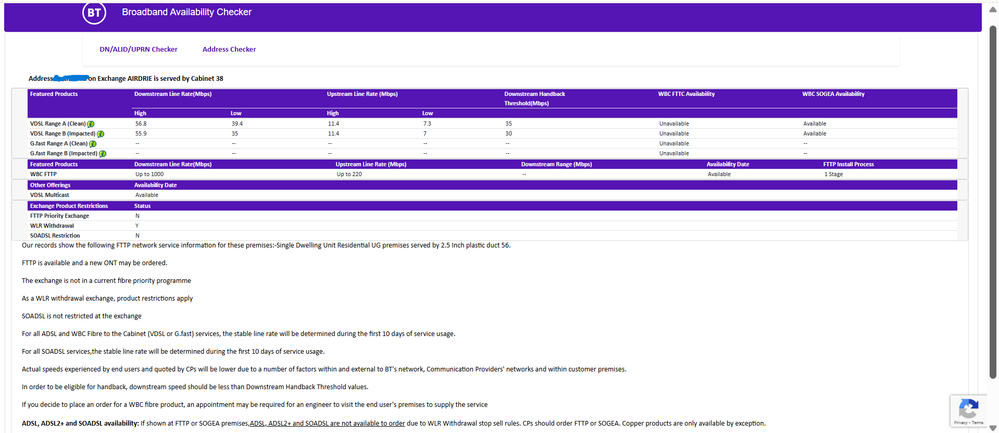The height and width of the screenshot is (433, 999).
Task: Click 'Actual speeds experienced by end users' line
Action: point(324,369)
